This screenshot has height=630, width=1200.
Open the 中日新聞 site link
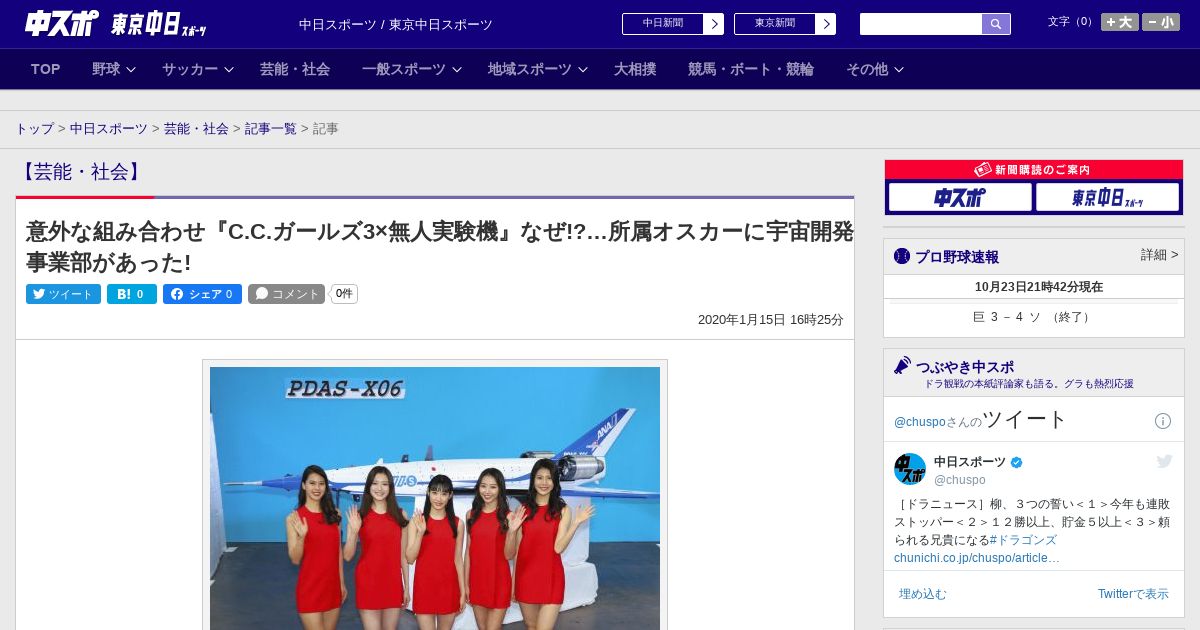point(673,24)
